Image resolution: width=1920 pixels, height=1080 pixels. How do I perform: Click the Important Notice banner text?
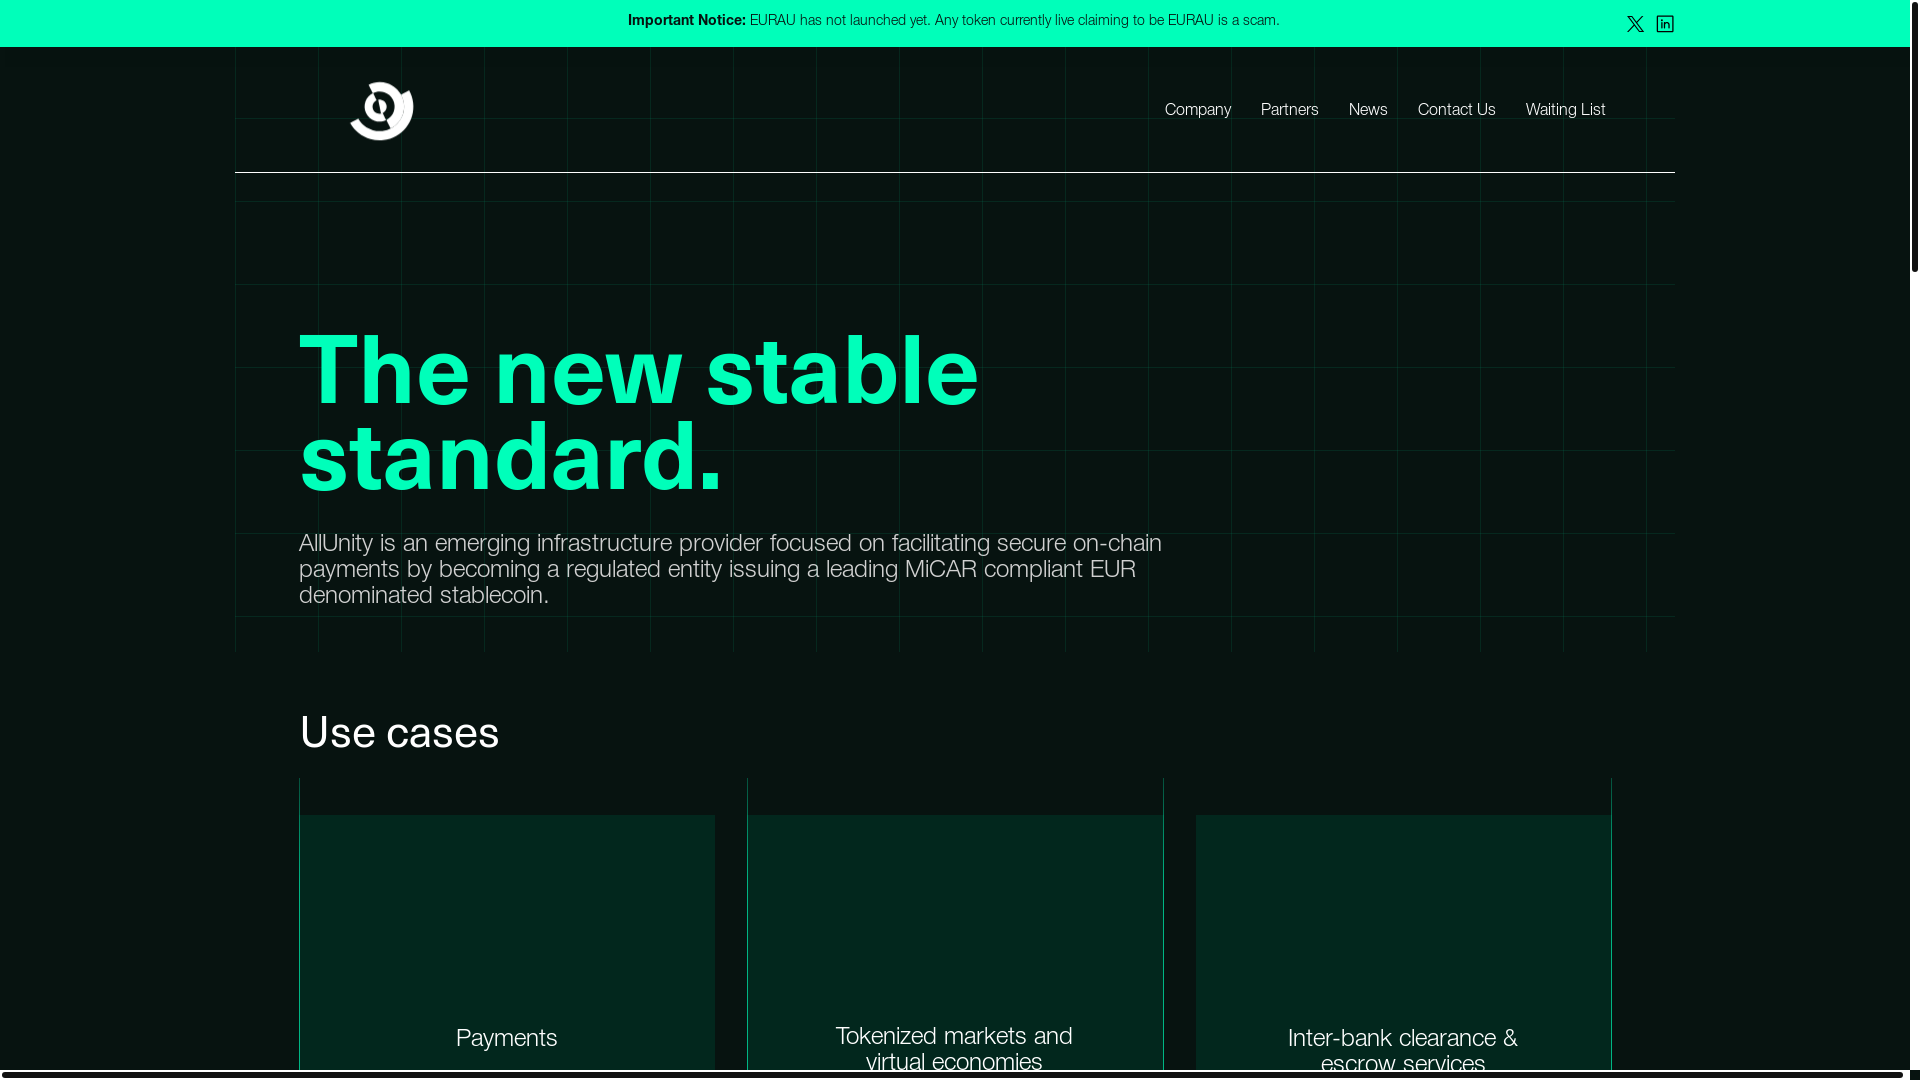[x=953, y=21]
